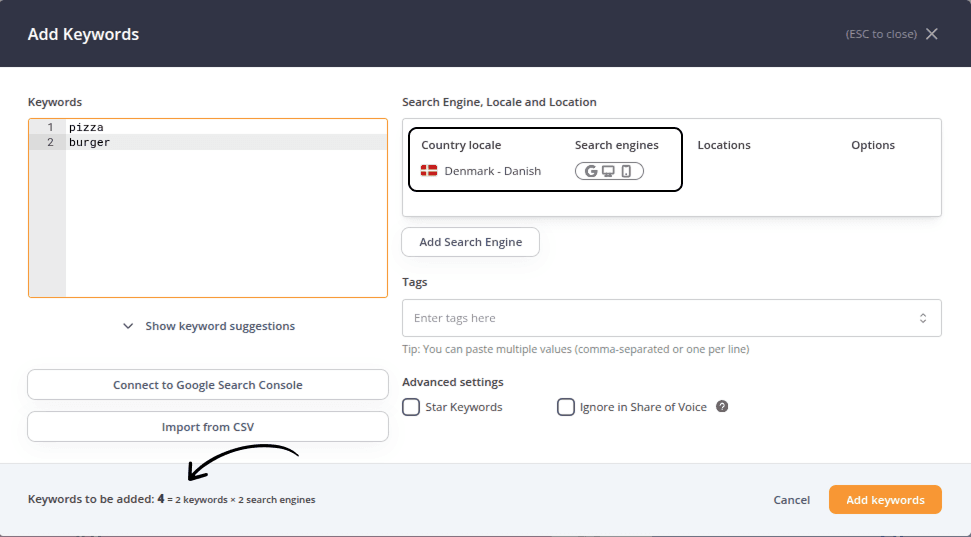The height and width of the screenshot is (537, 971).
Task: Select the Denmark - Danish locale text
Action: click(x=493, y=171)
